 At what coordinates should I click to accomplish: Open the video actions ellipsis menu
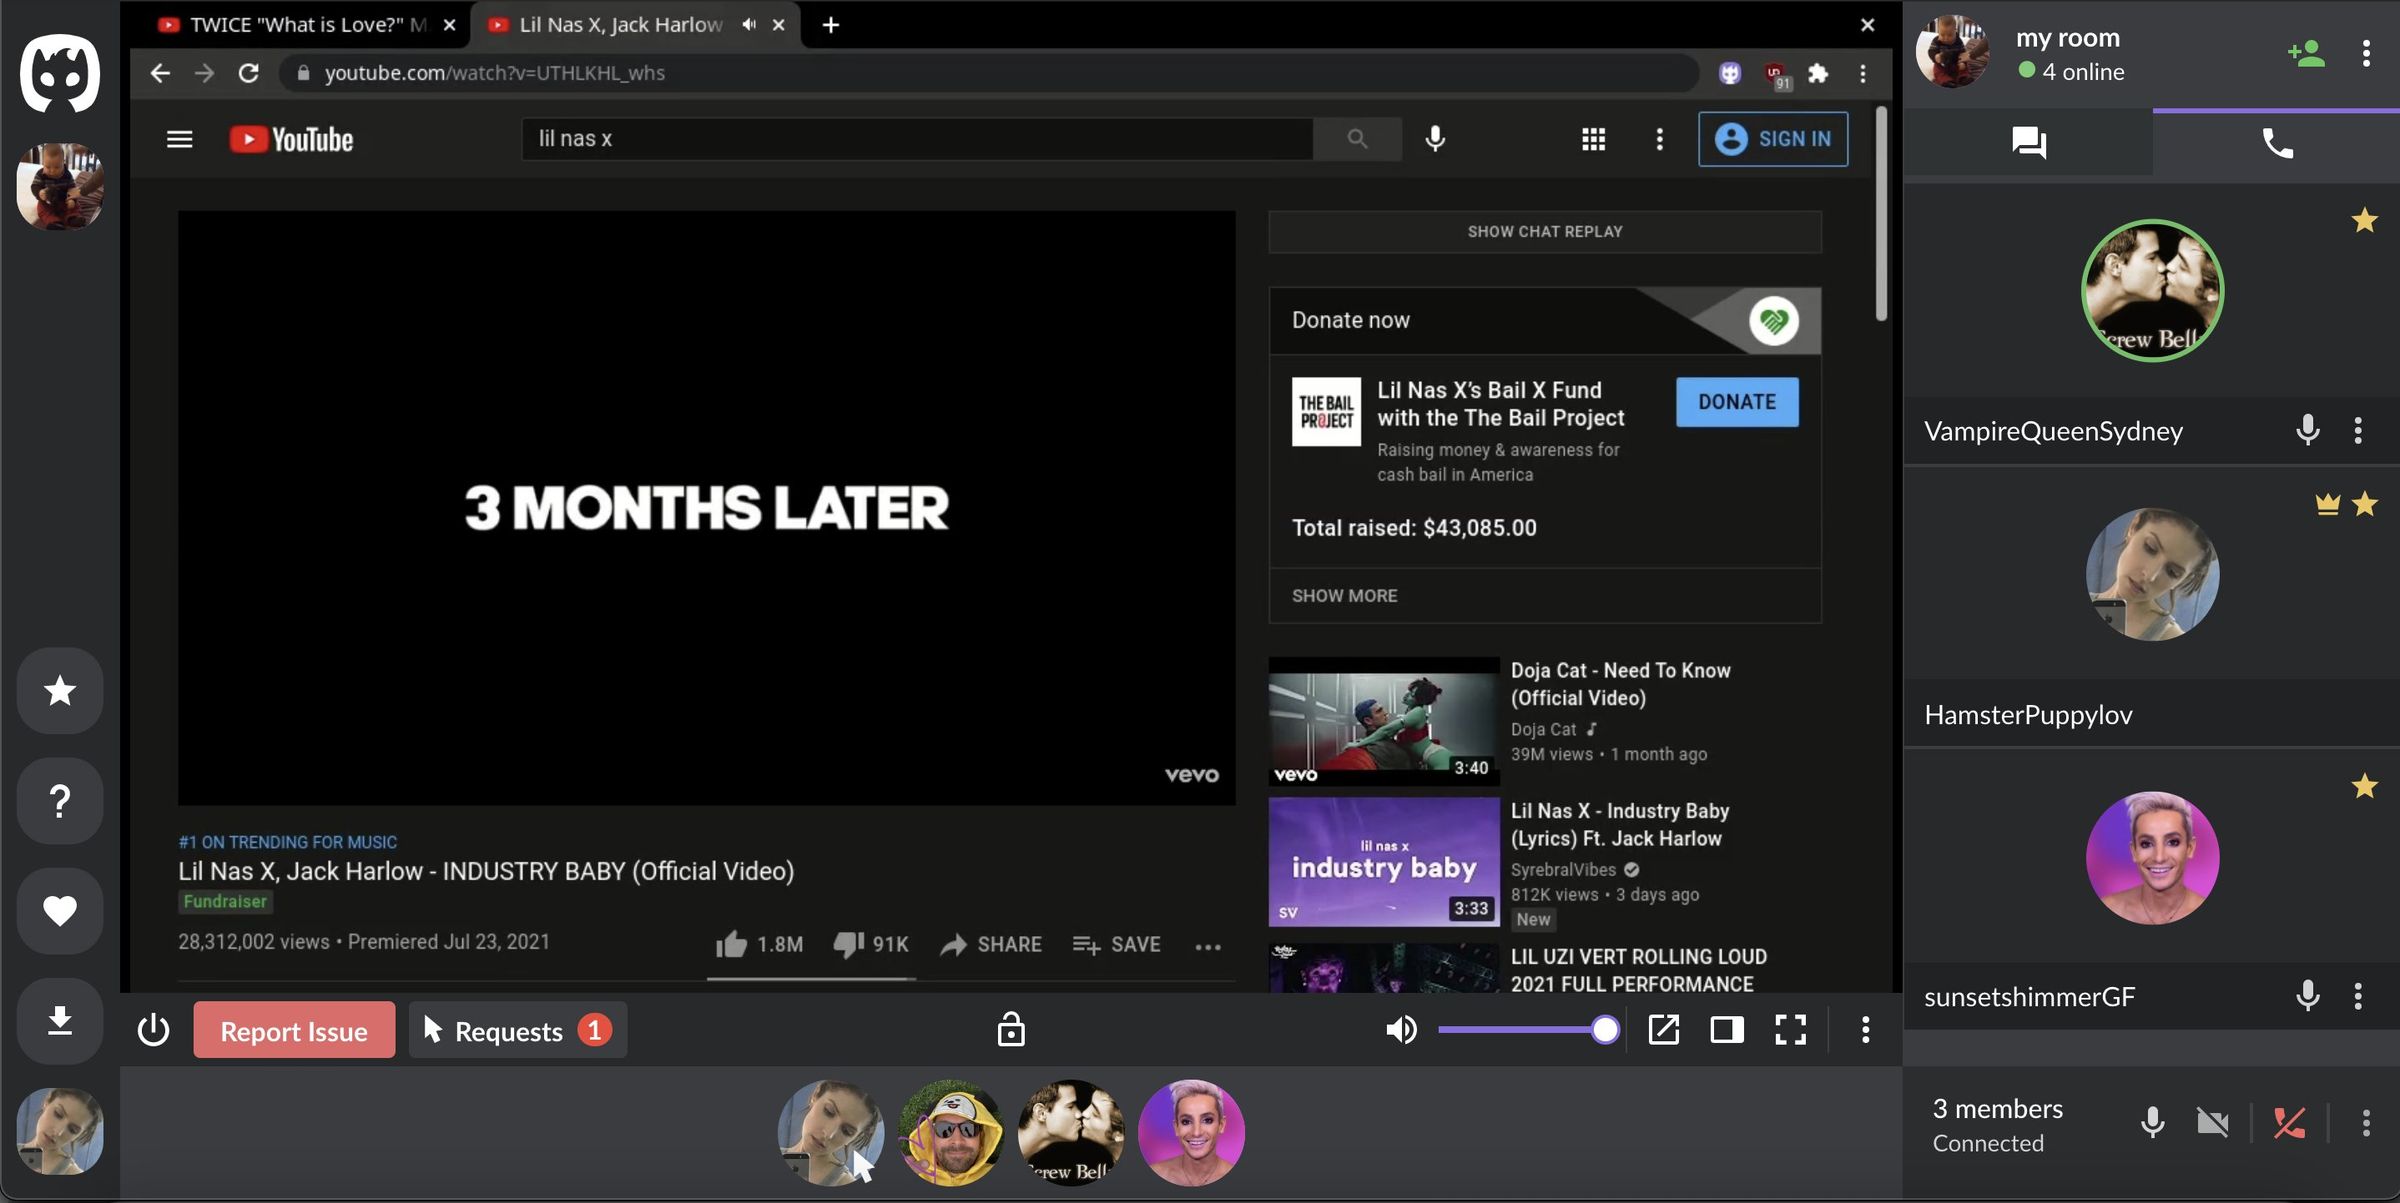click(x=1208, y=946)
